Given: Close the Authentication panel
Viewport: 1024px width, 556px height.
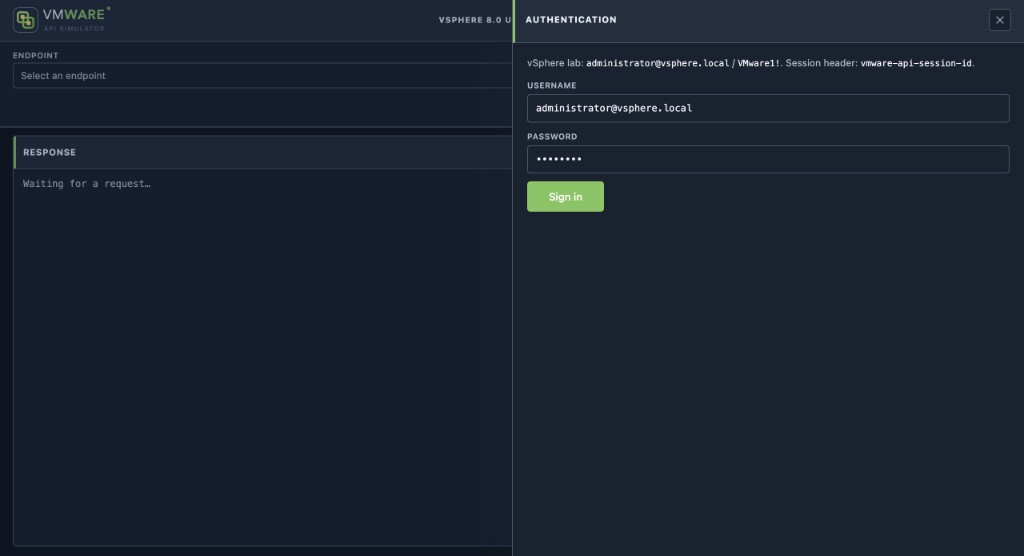Looking at the screenshot, I should (x=999, y=20).
